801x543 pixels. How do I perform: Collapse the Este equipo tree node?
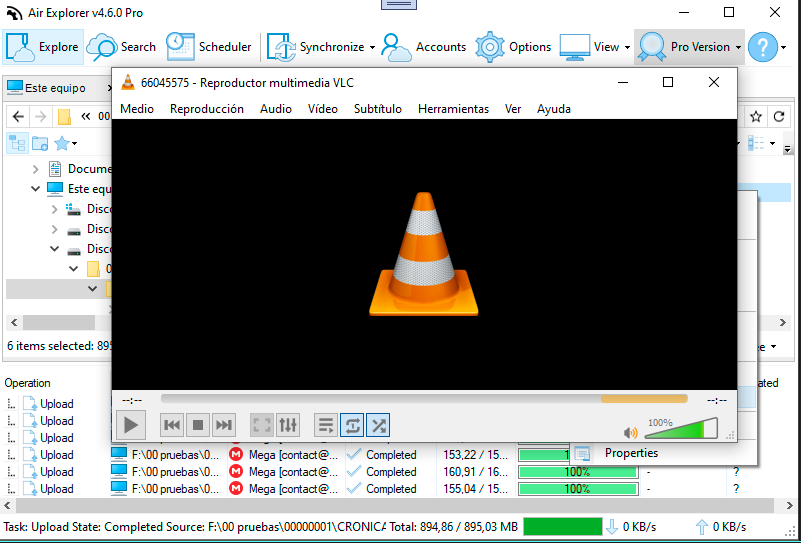click(35, 188)
